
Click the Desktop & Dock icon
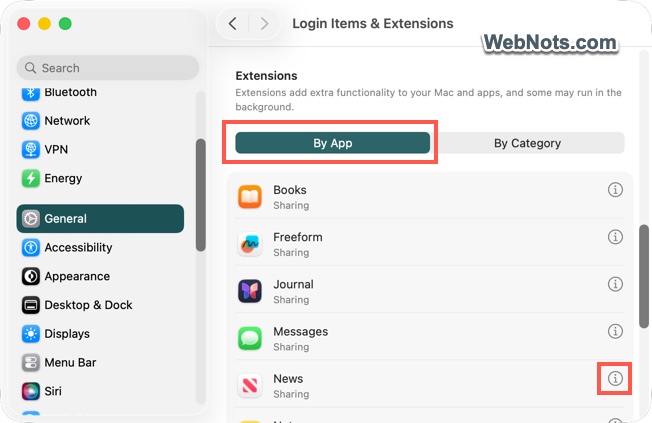[x=30, y=305]
